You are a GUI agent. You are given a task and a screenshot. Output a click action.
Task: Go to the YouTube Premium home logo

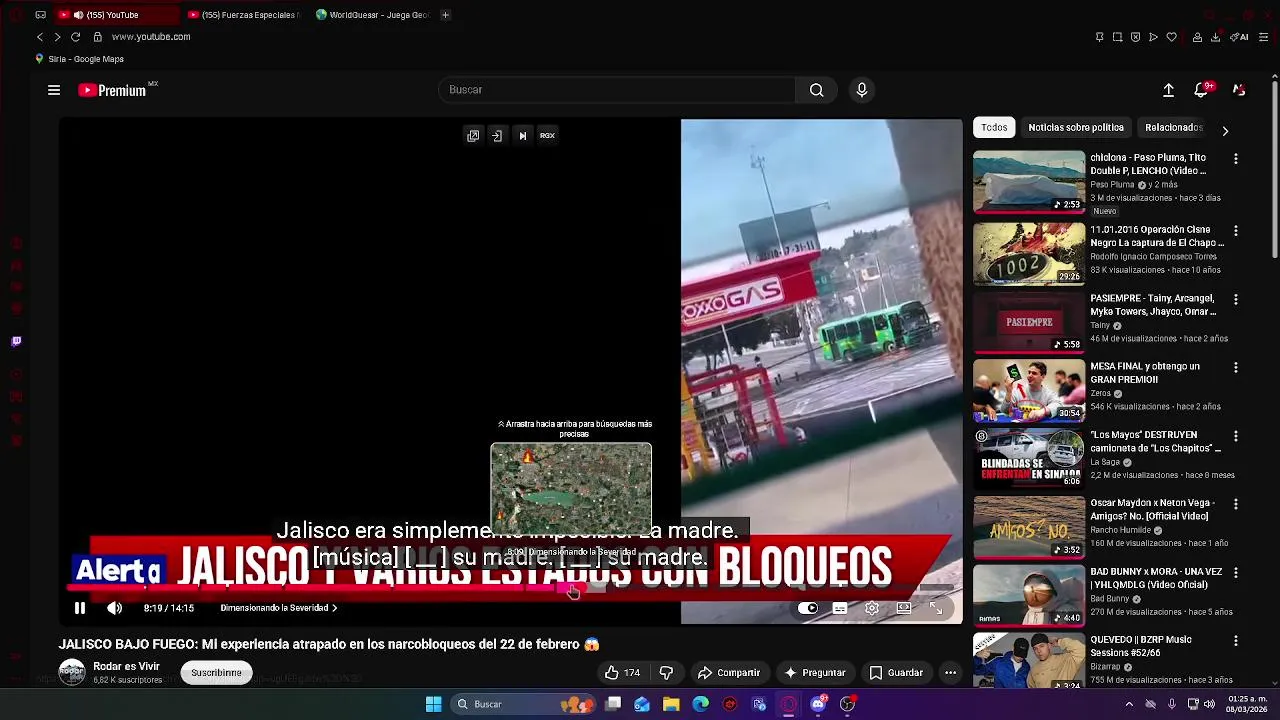click(112, 90)
